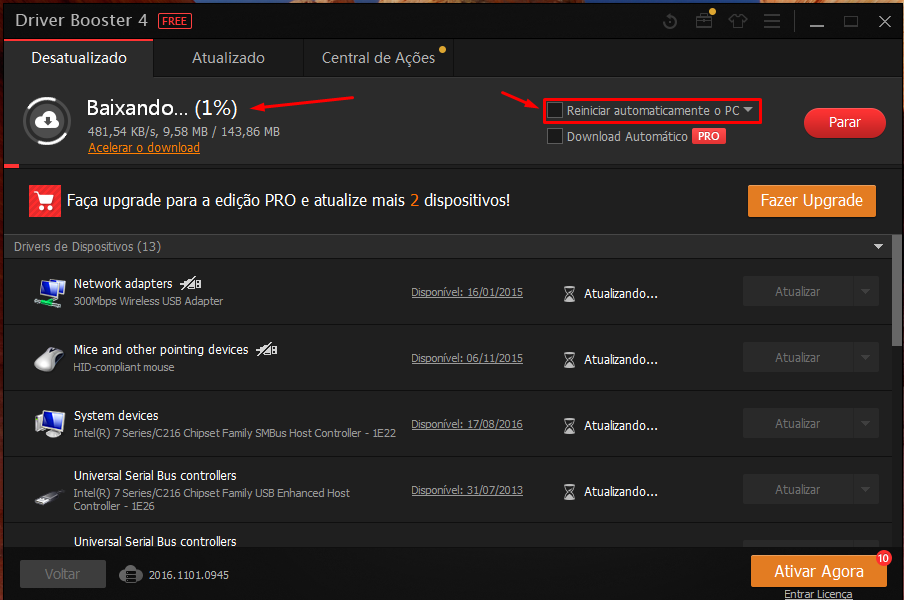Viewport: 904px width, 600px height.
Task: Open the Central de Ações tab
Action: pyautogui.click(x=379, y=58)
